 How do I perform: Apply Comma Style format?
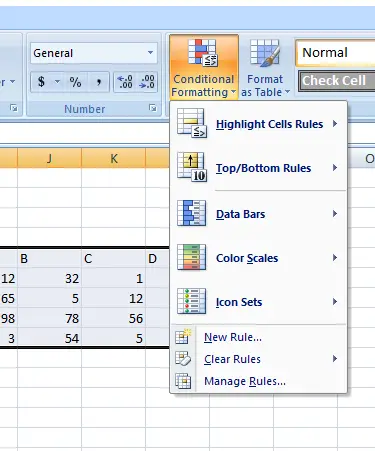point(98,82)
